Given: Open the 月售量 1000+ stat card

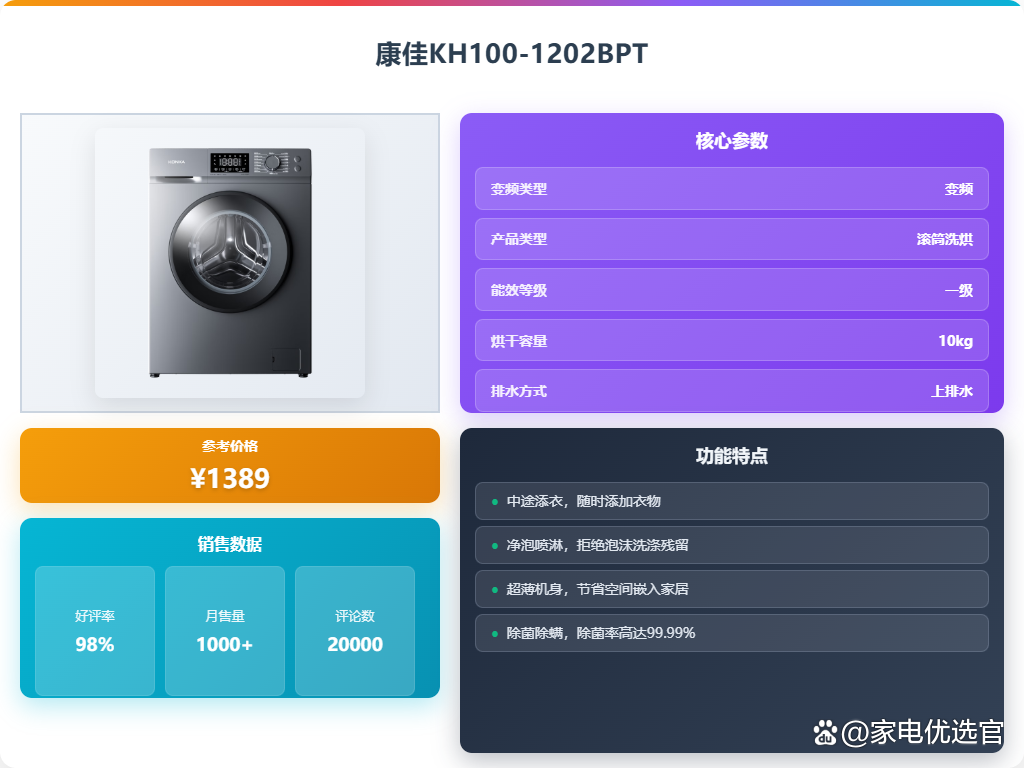Looking at the screenshot, I should tap(225, 631).
